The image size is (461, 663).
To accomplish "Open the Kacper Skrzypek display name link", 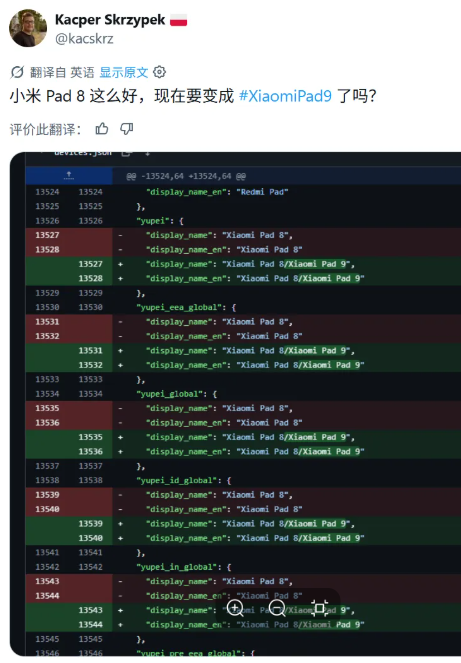I will point(110,20).
